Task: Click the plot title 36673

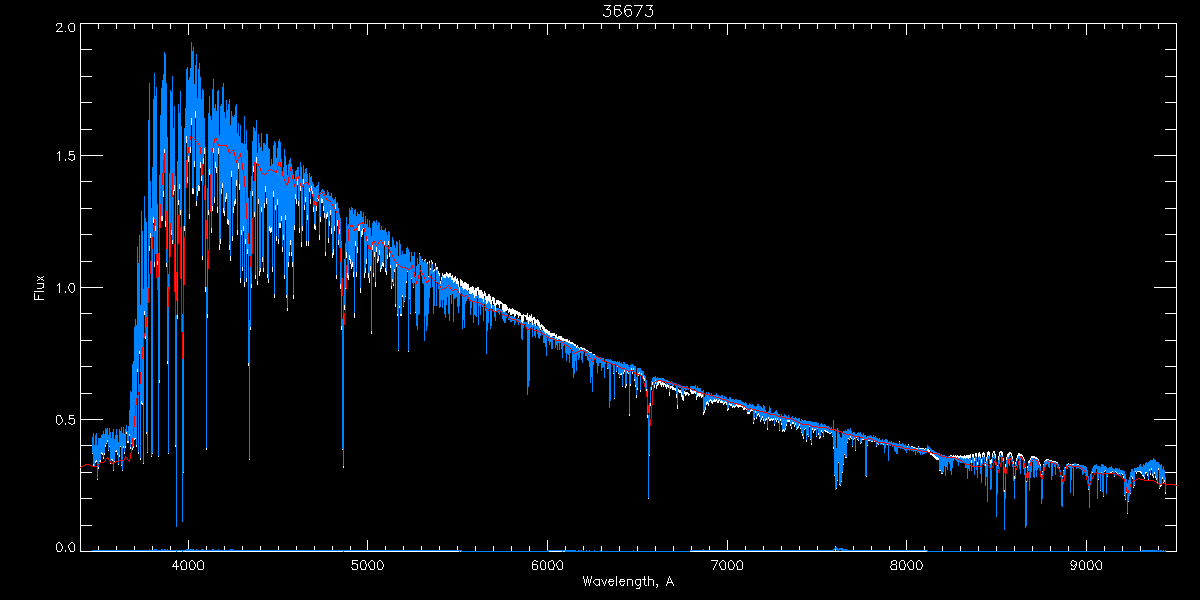Action: pos(627,11)
